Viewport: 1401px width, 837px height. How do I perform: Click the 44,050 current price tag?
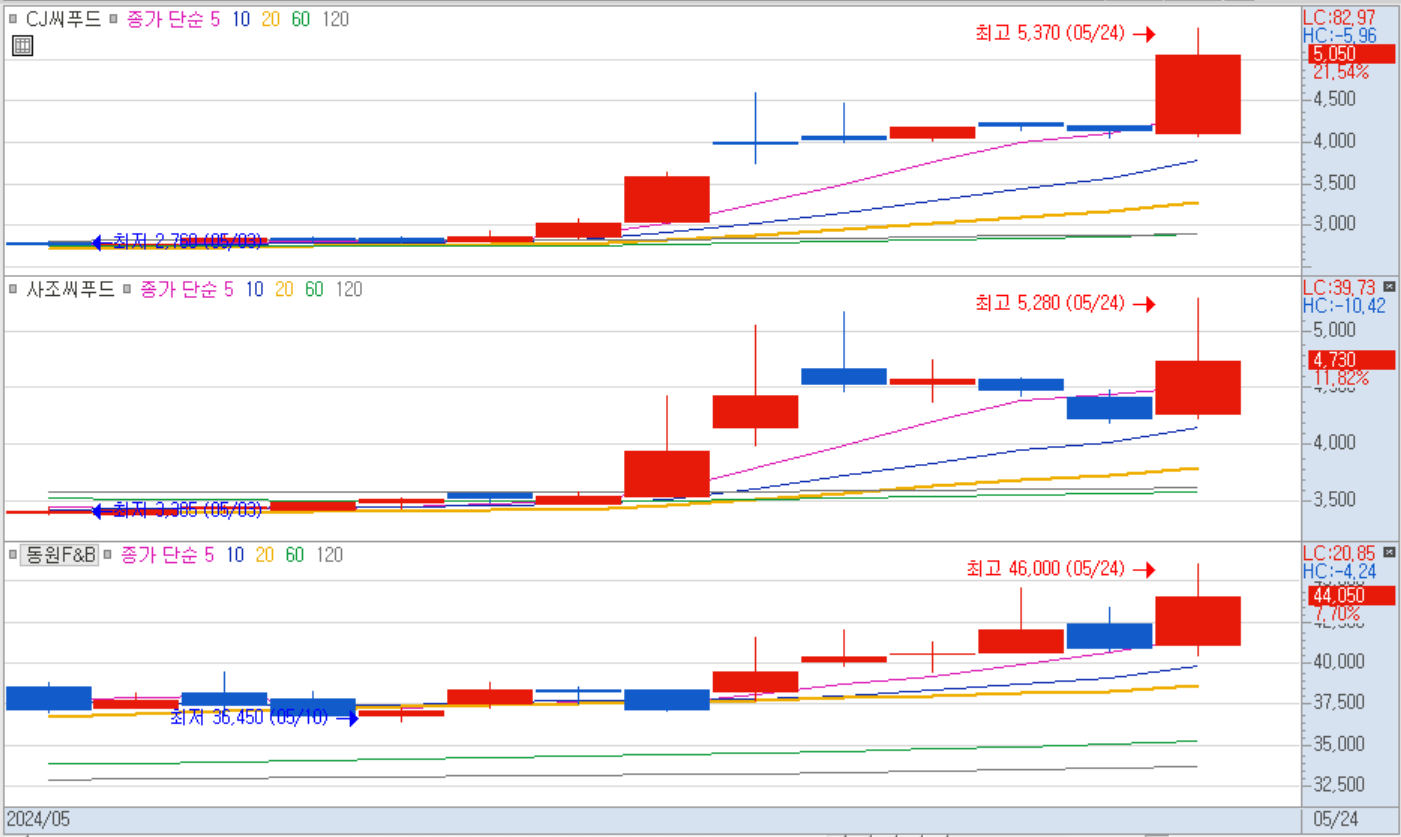coord(1352,596)
